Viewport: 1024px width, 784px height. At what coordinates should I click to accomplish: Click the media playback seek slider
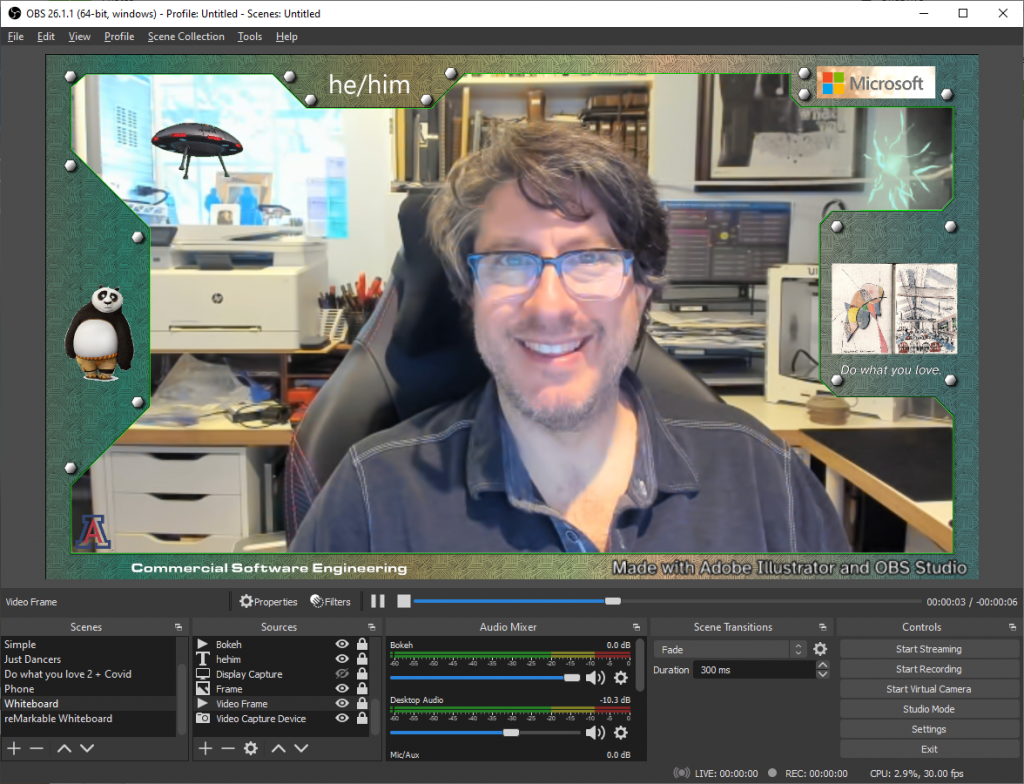tap(667, 601)
